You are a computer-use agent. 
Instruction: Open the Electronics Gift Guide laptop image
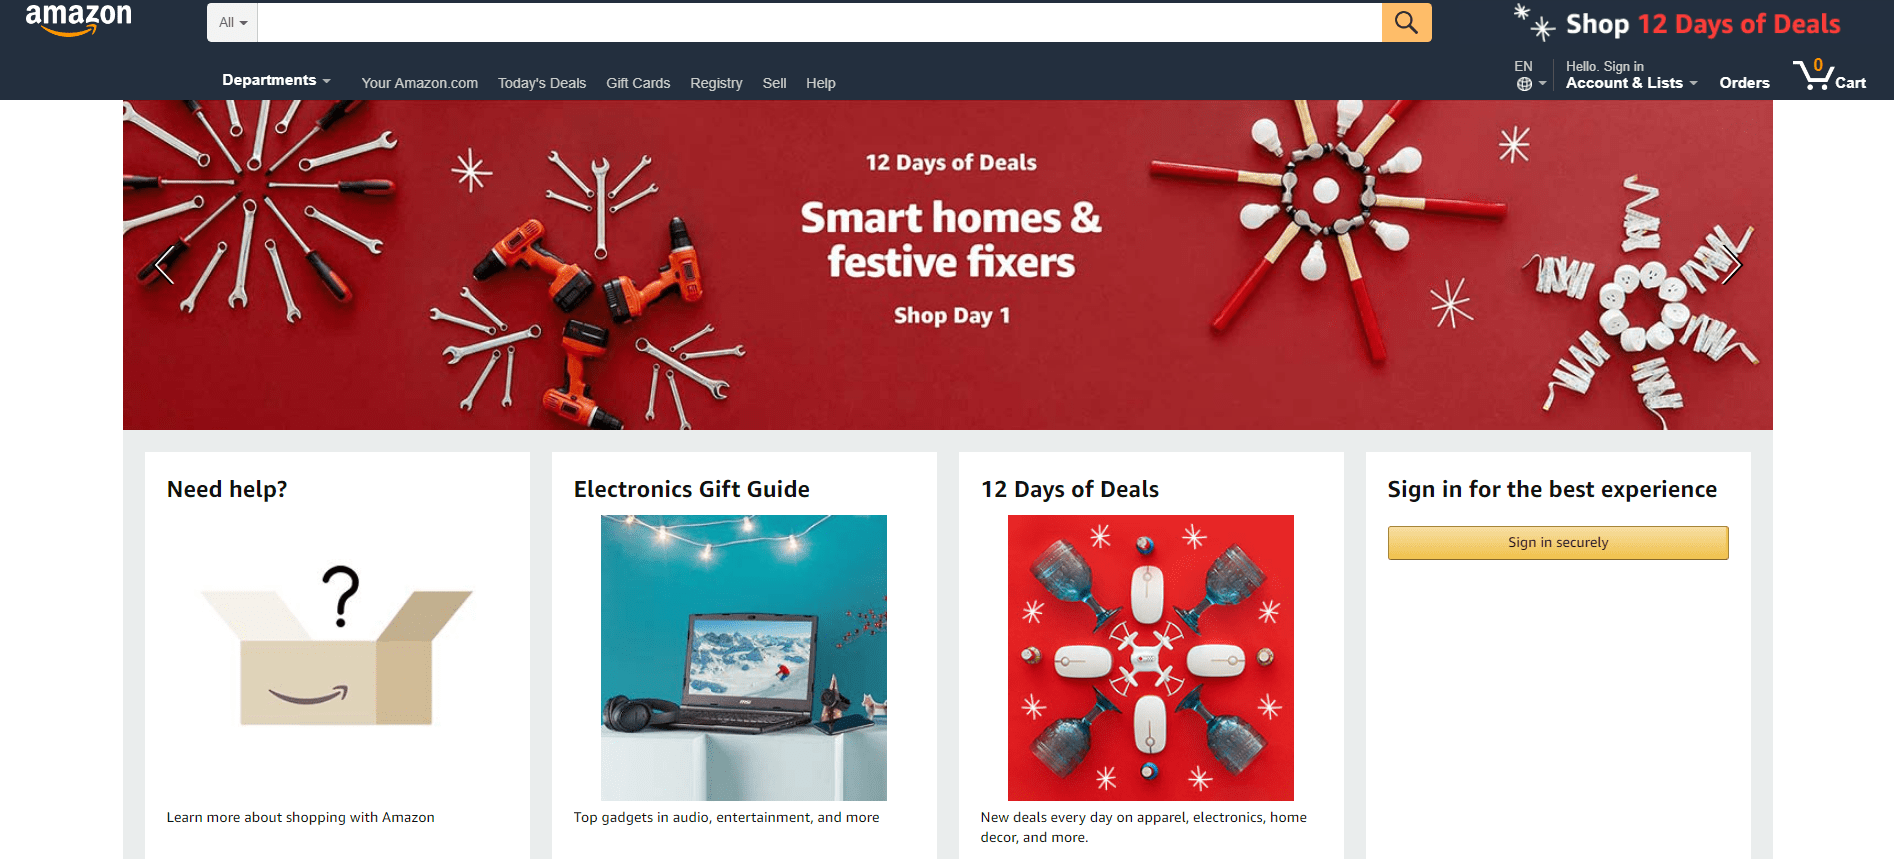(744, 658)
